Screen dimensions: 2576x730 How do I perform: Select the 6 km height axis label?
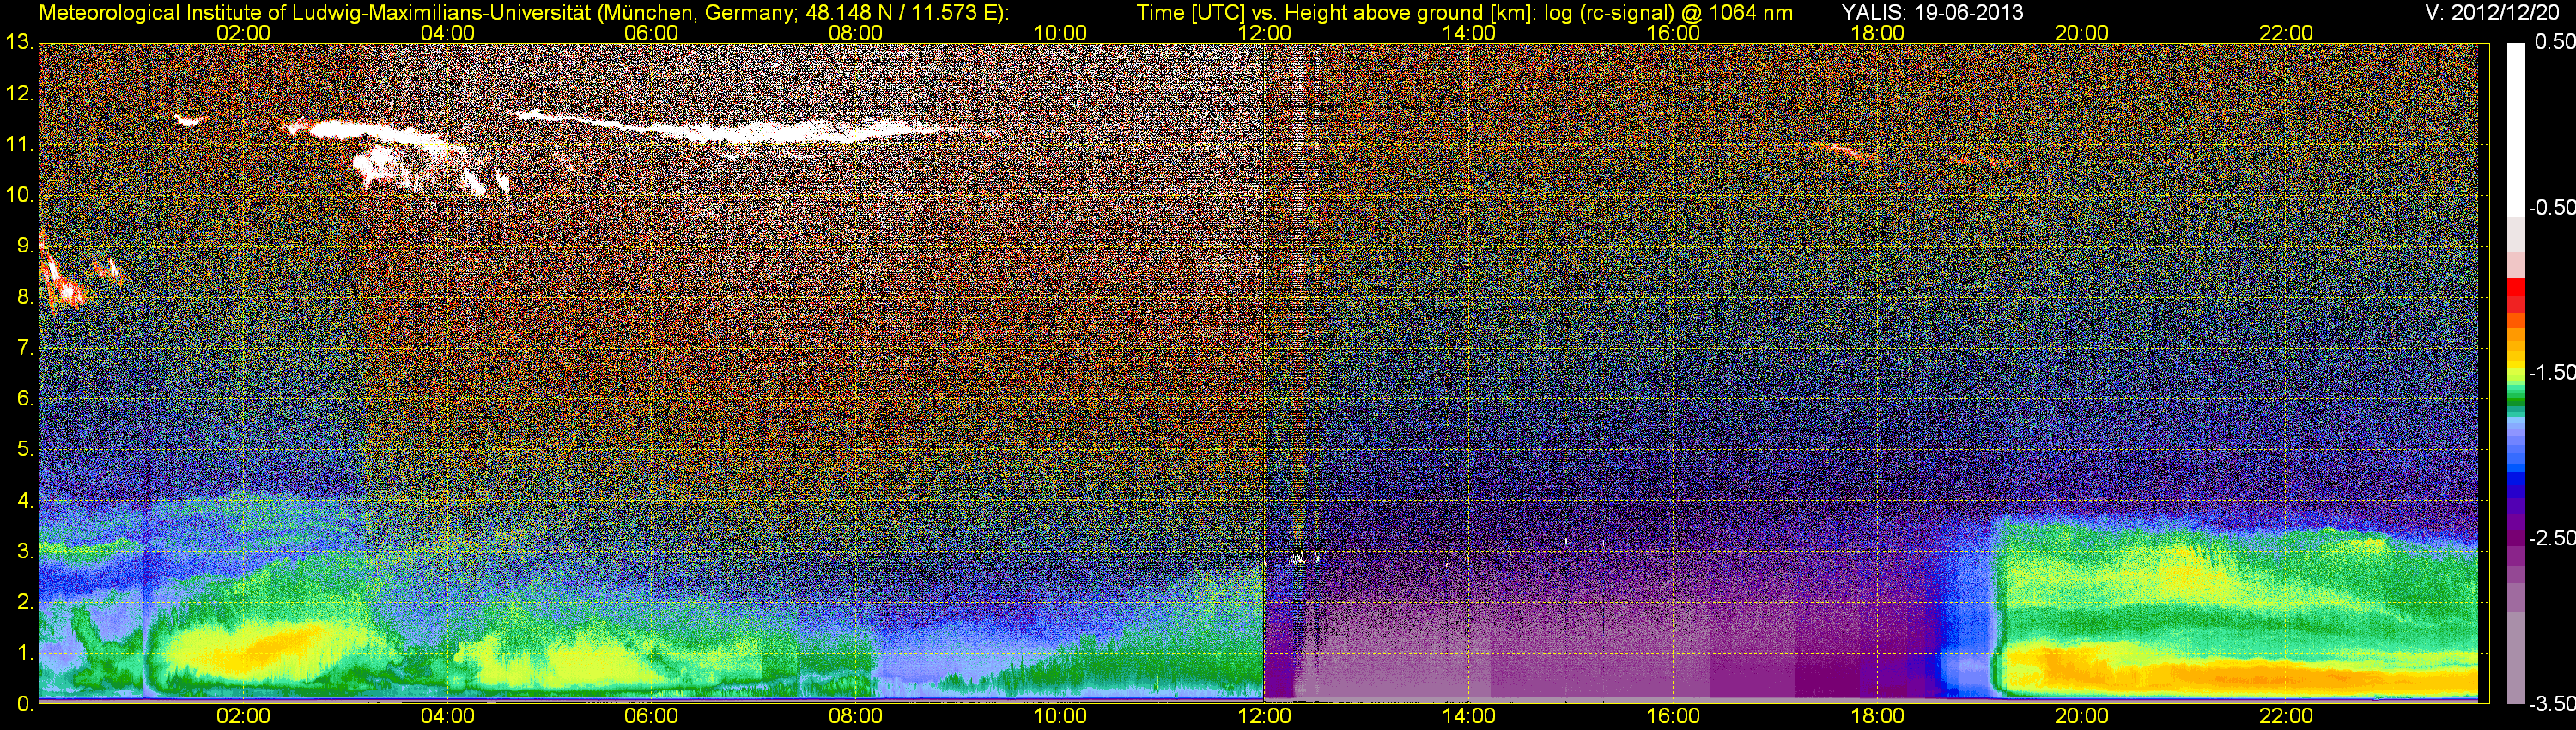click(24, 399)
